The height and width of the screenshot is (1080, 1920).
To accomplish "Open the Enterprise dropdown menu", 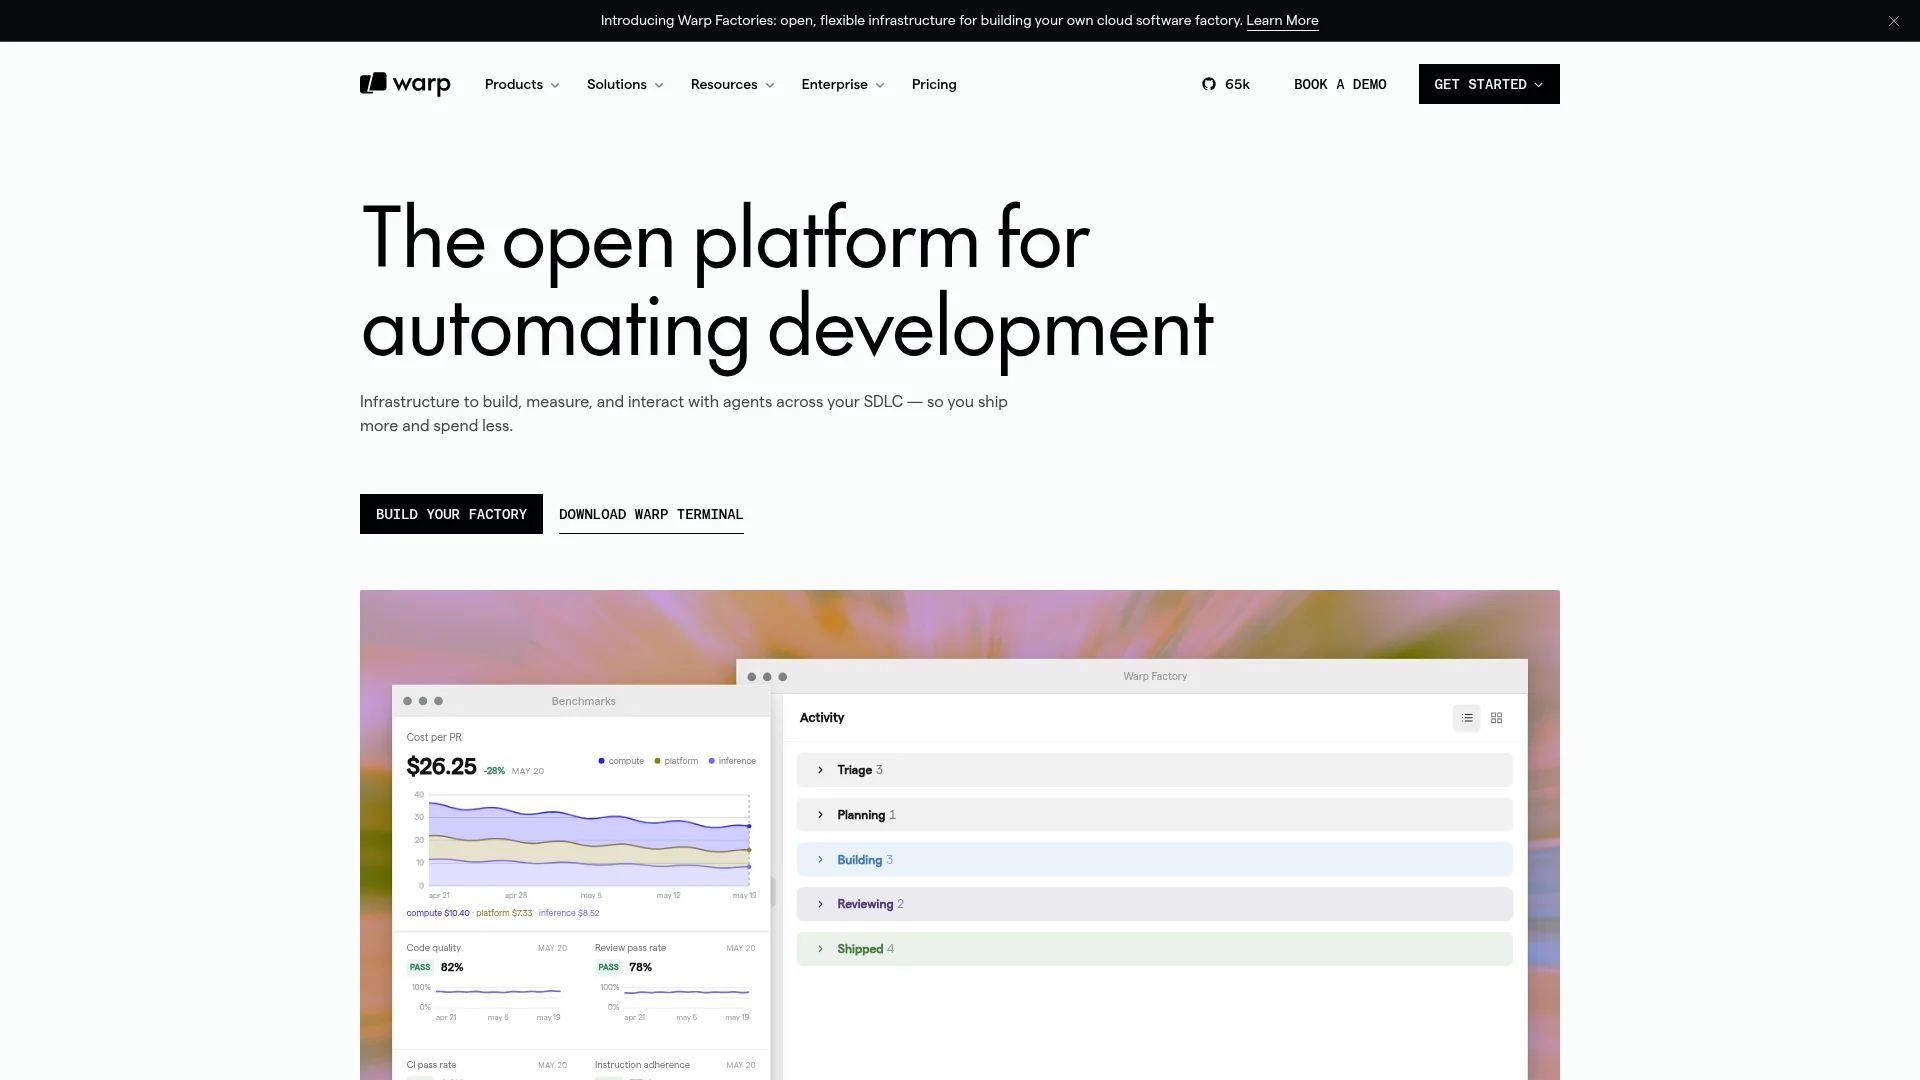I will tap(843, 84).
